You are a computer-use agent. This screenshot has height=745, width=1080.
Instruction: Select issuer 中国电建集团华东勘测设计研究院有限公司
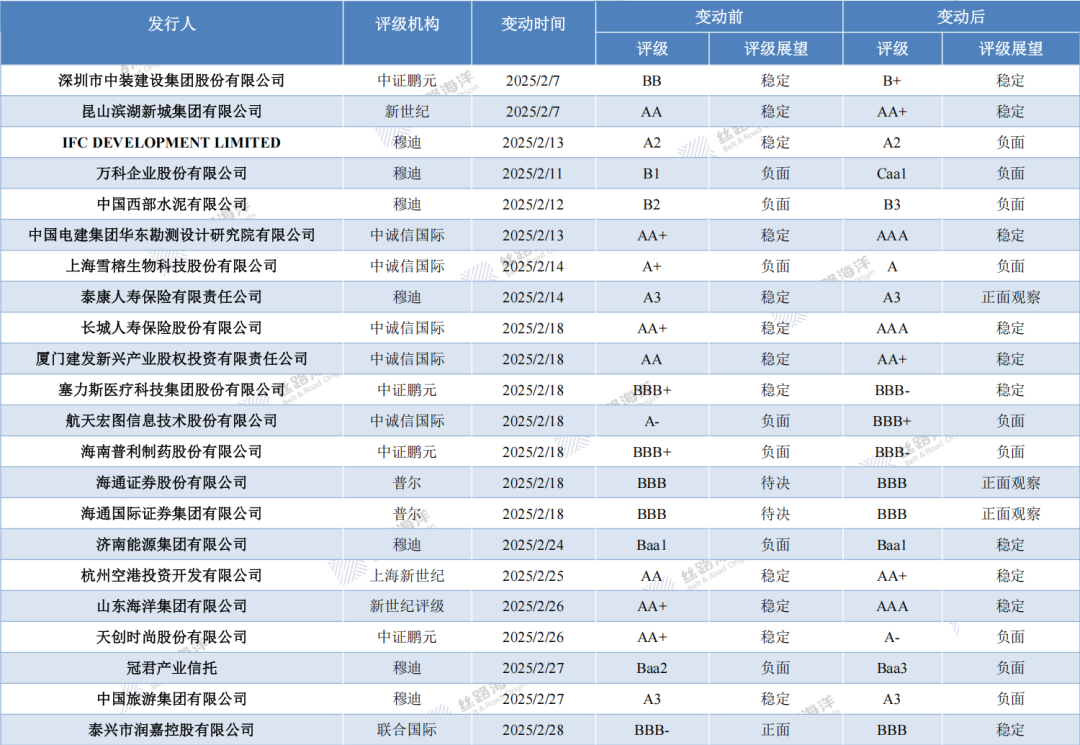(172, 235)
